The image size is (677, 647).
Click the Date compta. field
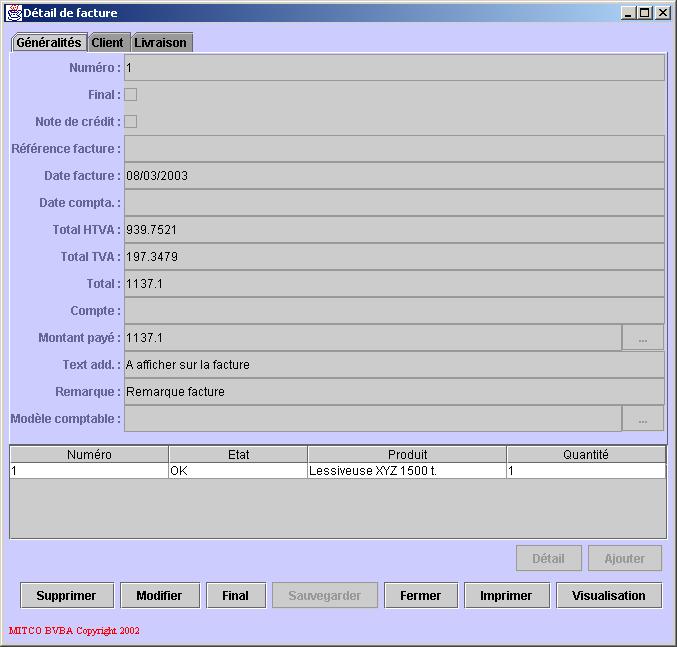point(394,202)
